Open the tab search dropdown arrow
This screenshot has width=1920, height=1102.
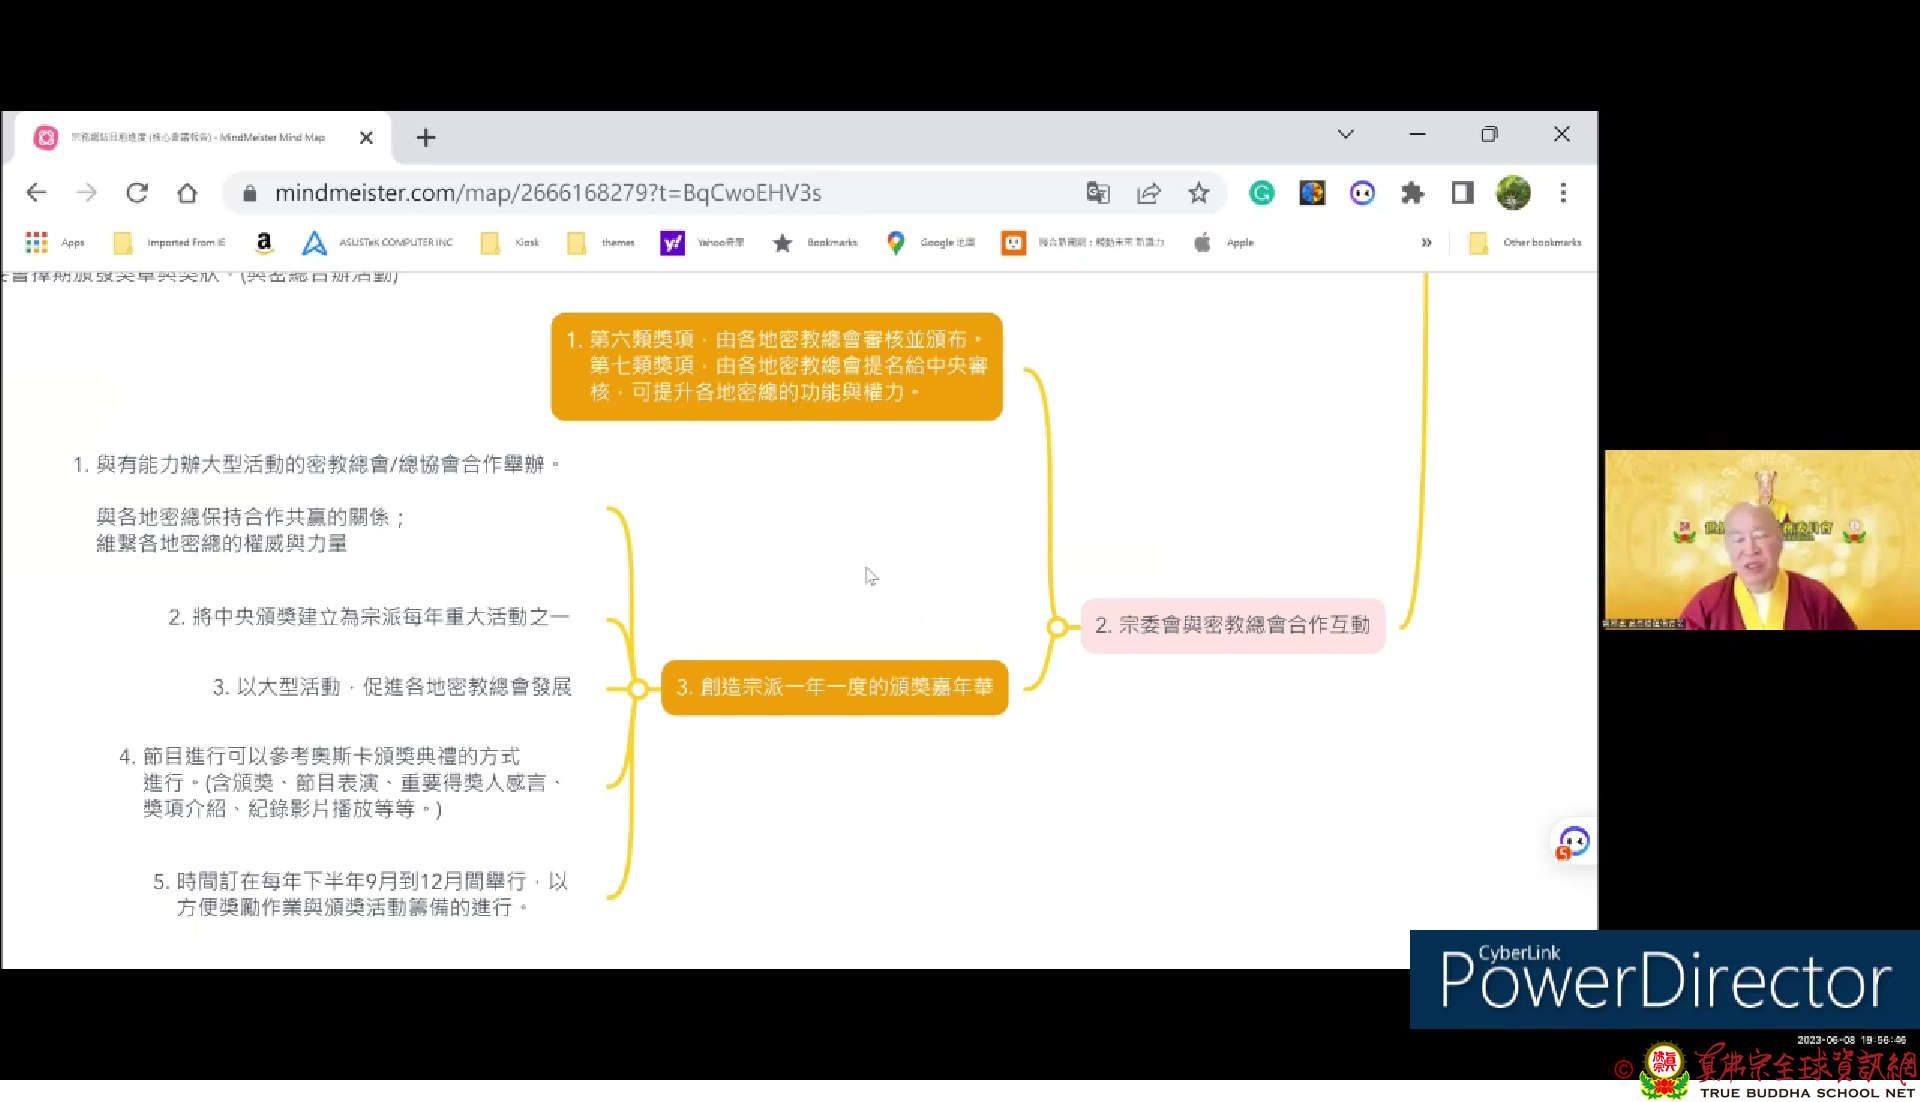1346,134
